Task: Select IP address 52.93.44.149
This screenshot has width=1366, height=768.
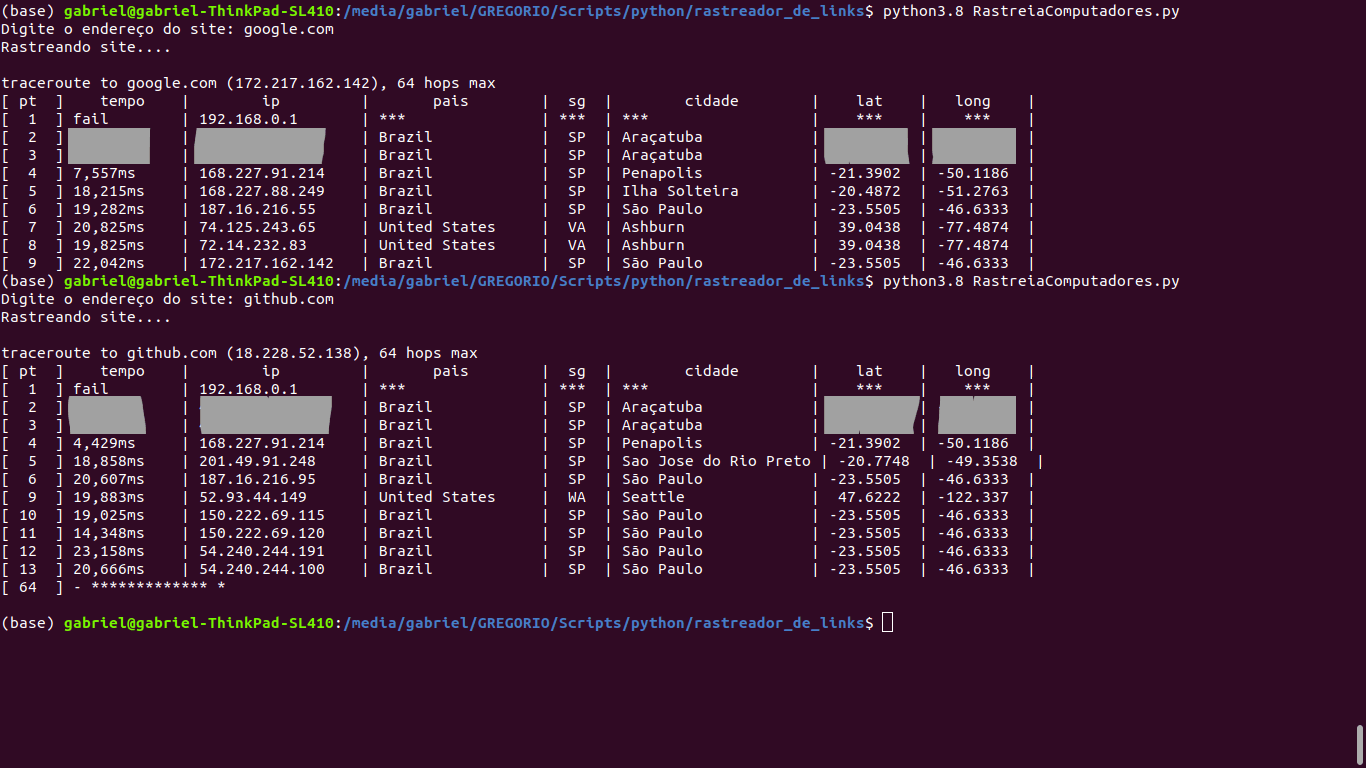Action: pyautogui.click(x=252, y=497)
